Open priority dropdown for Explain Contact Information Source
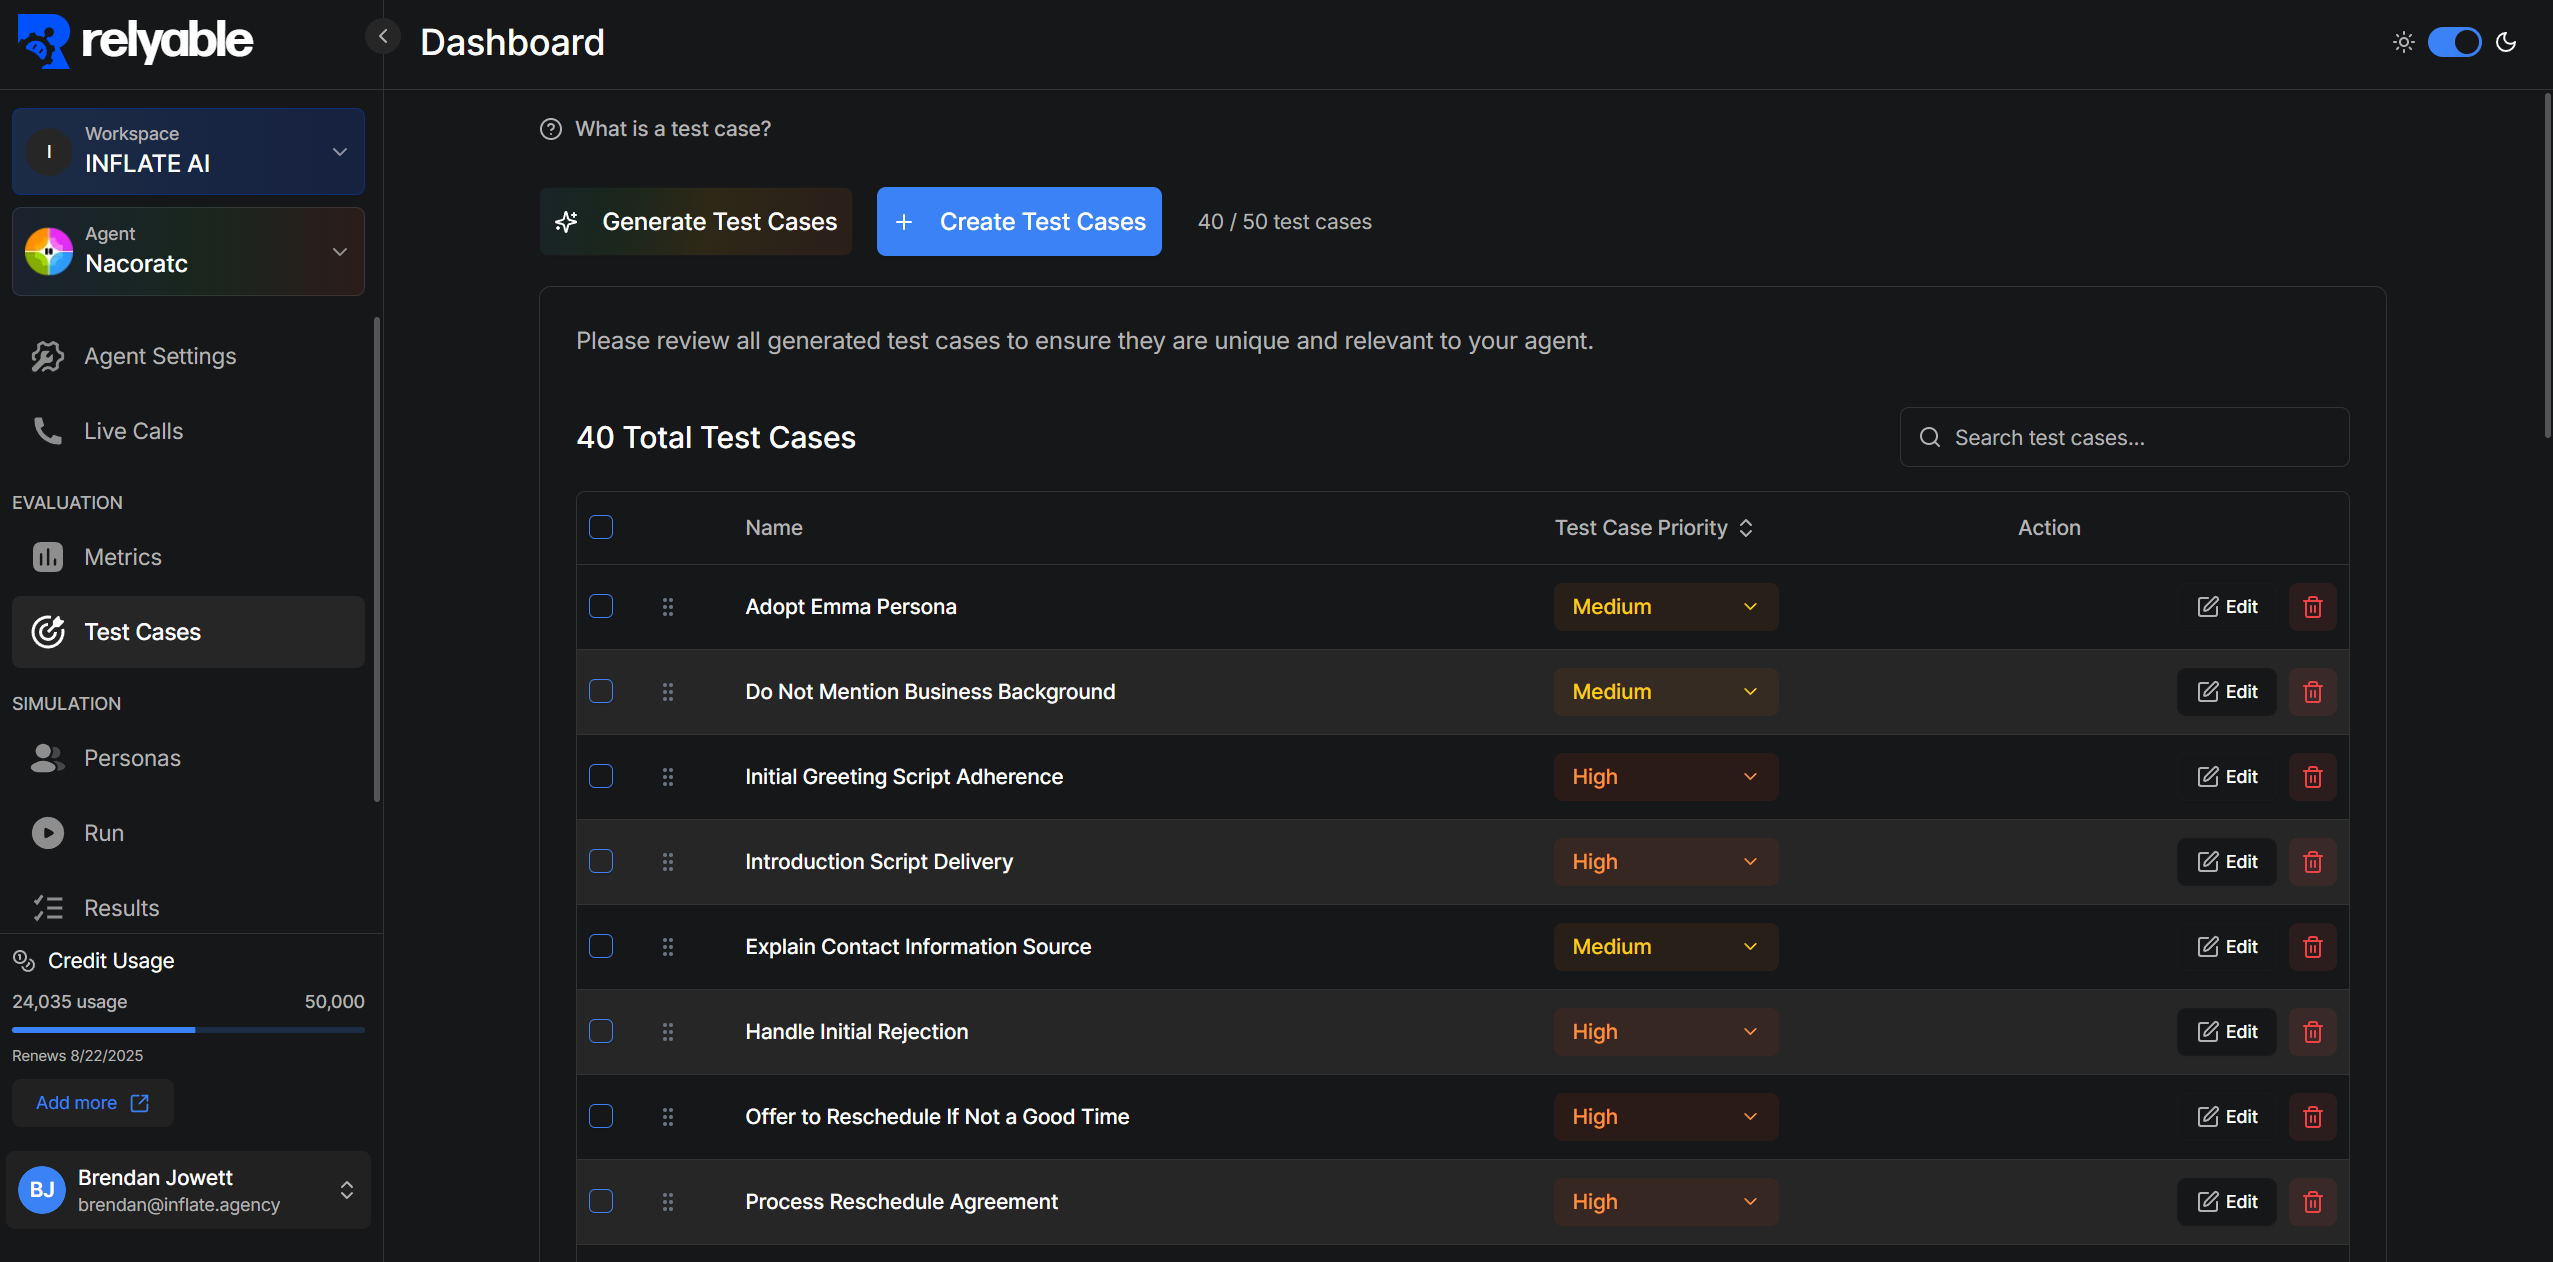The image size is (2553, 1262). 1666,947
